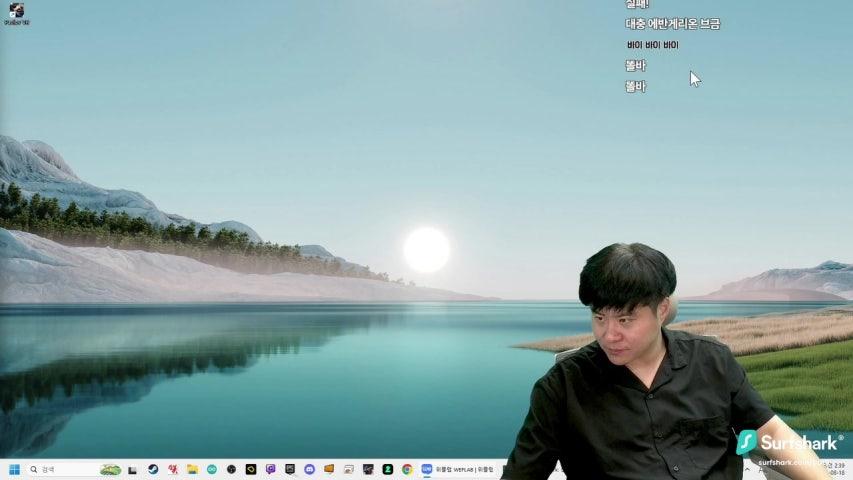Open File Explorer from the taskbar

click(192, 469)
